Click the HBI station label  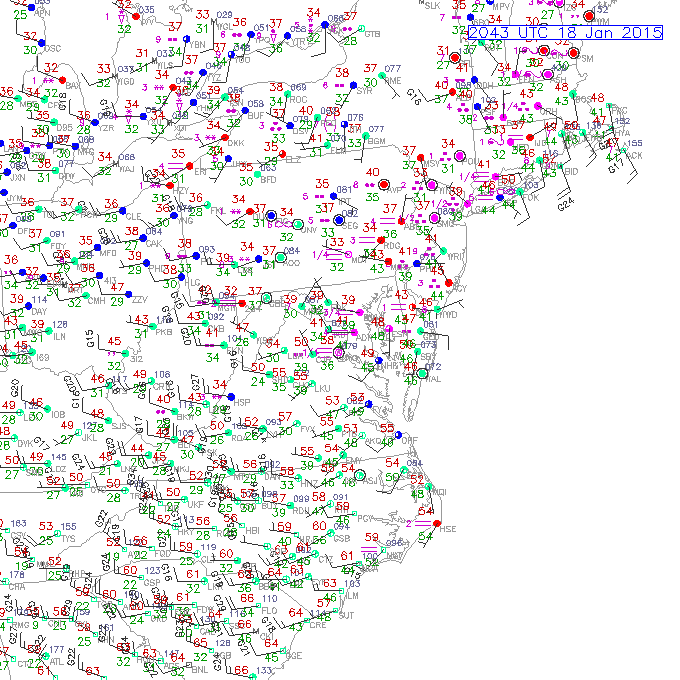252,530
